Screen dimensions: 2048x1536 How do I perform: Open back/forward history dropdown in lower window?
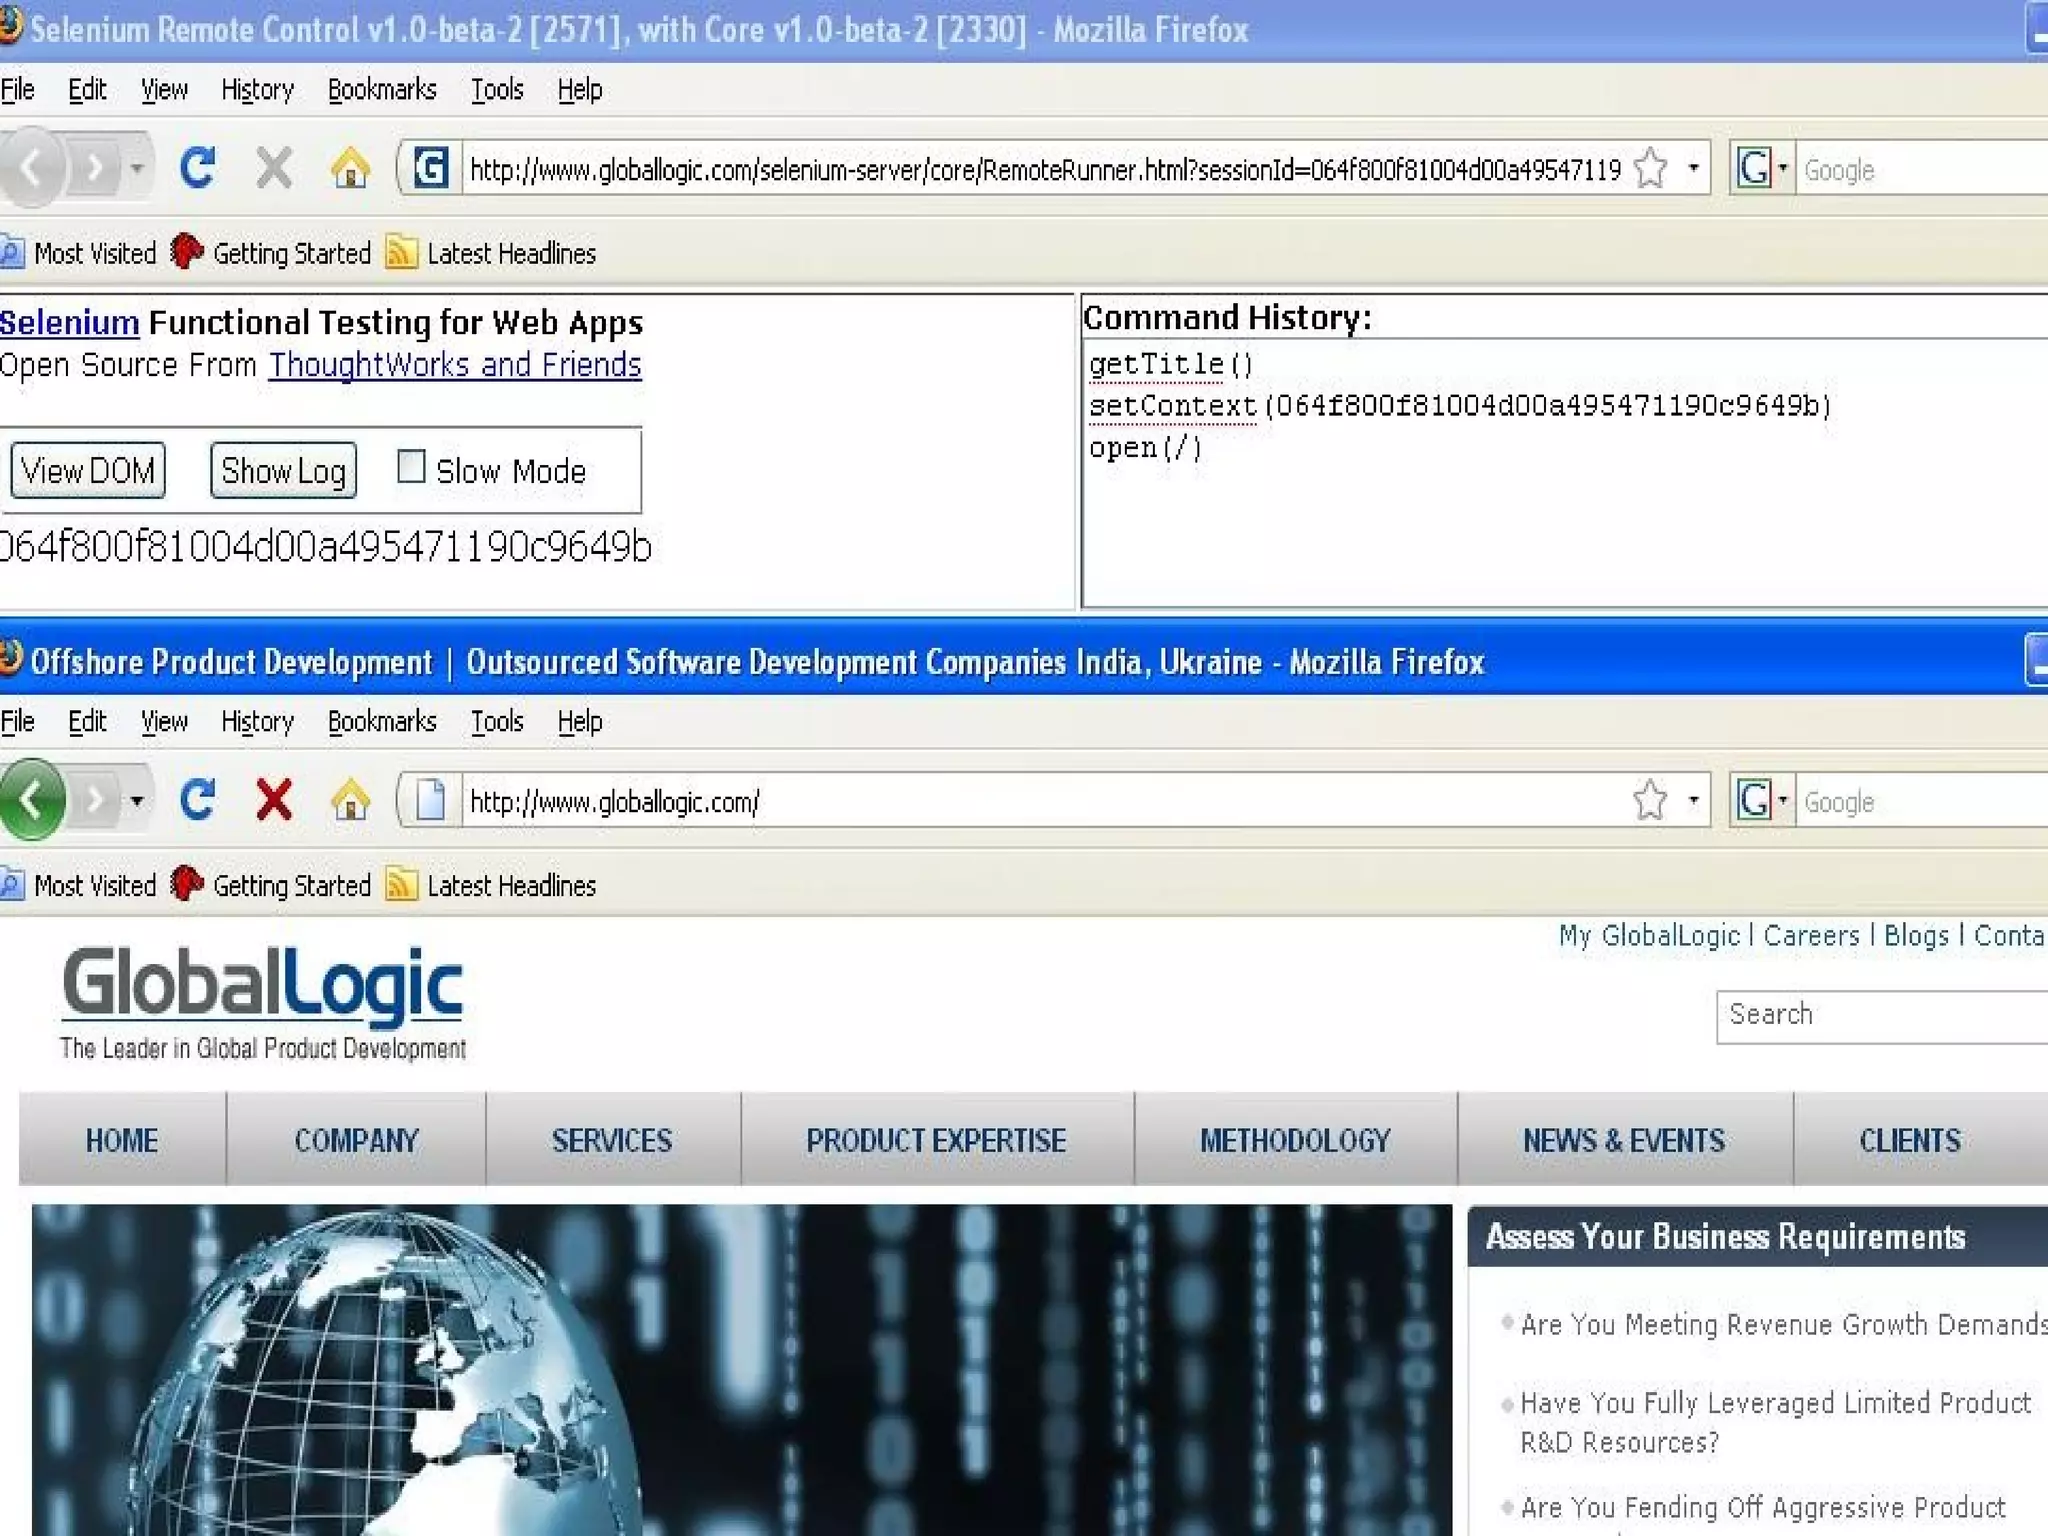(x=137, y=800)
